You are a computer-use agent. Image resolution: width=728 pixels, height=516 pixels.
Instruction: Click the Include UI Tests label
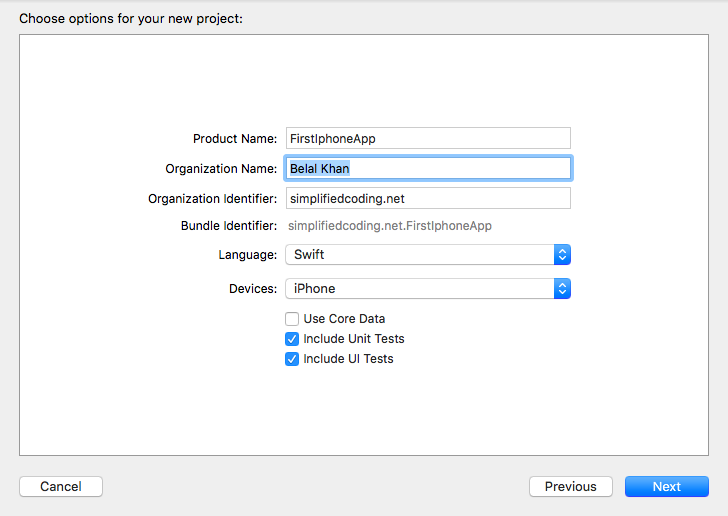348,359
